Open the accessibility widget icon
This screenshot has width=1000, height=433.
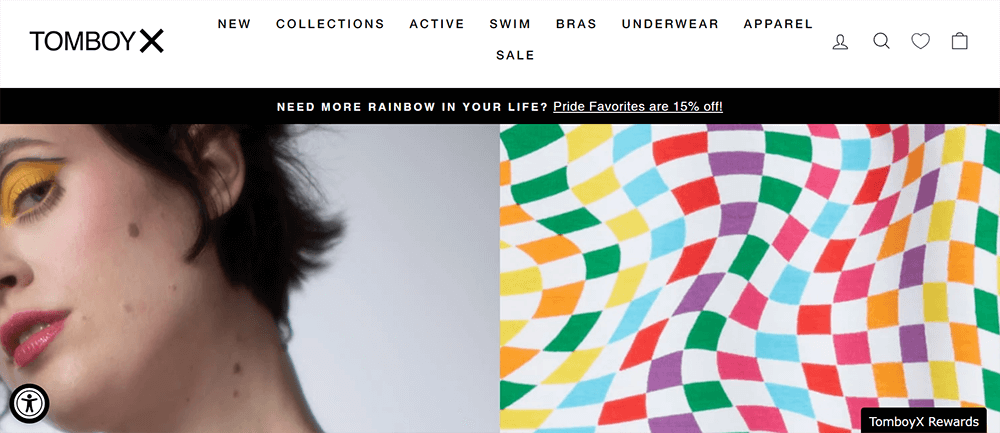[29, 403]
